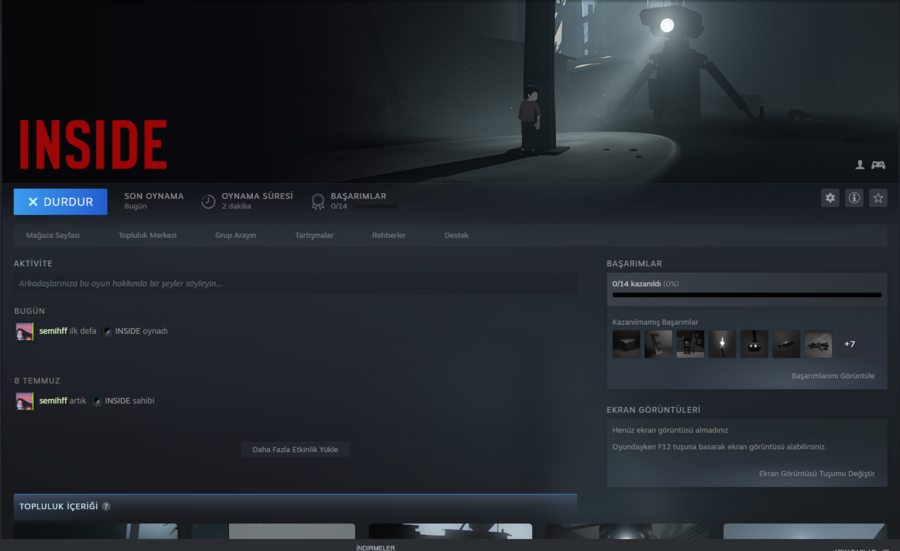Screen dimensions: 900x551
Task: Click the controller support icon
Action: (x=878, y=165)
